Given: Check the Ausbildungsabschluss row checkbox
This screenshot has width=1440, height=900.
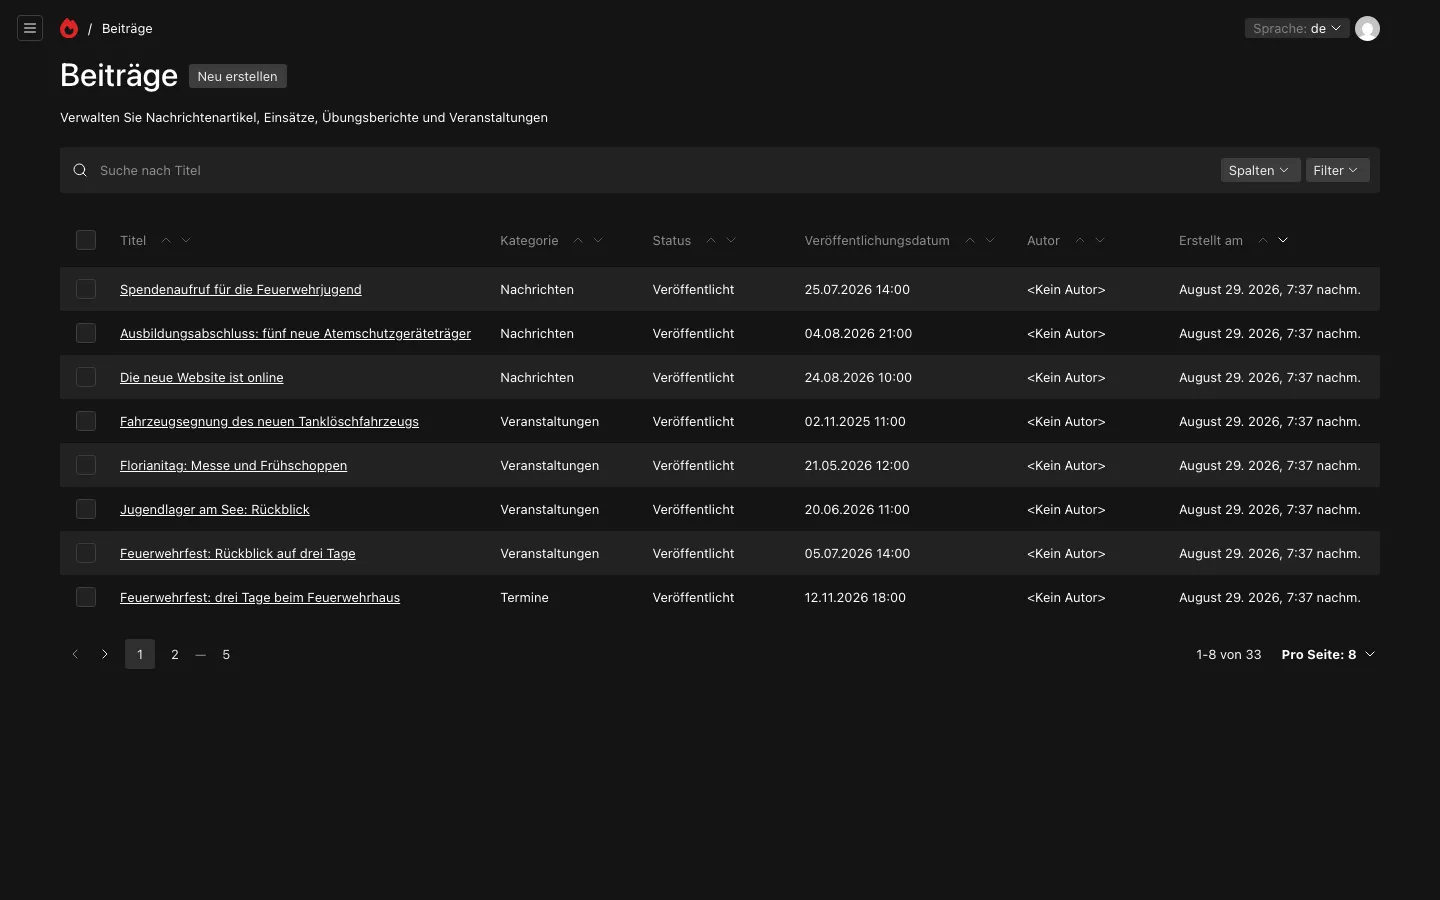Looking at the screenshot, I should [x=86, y=333].
